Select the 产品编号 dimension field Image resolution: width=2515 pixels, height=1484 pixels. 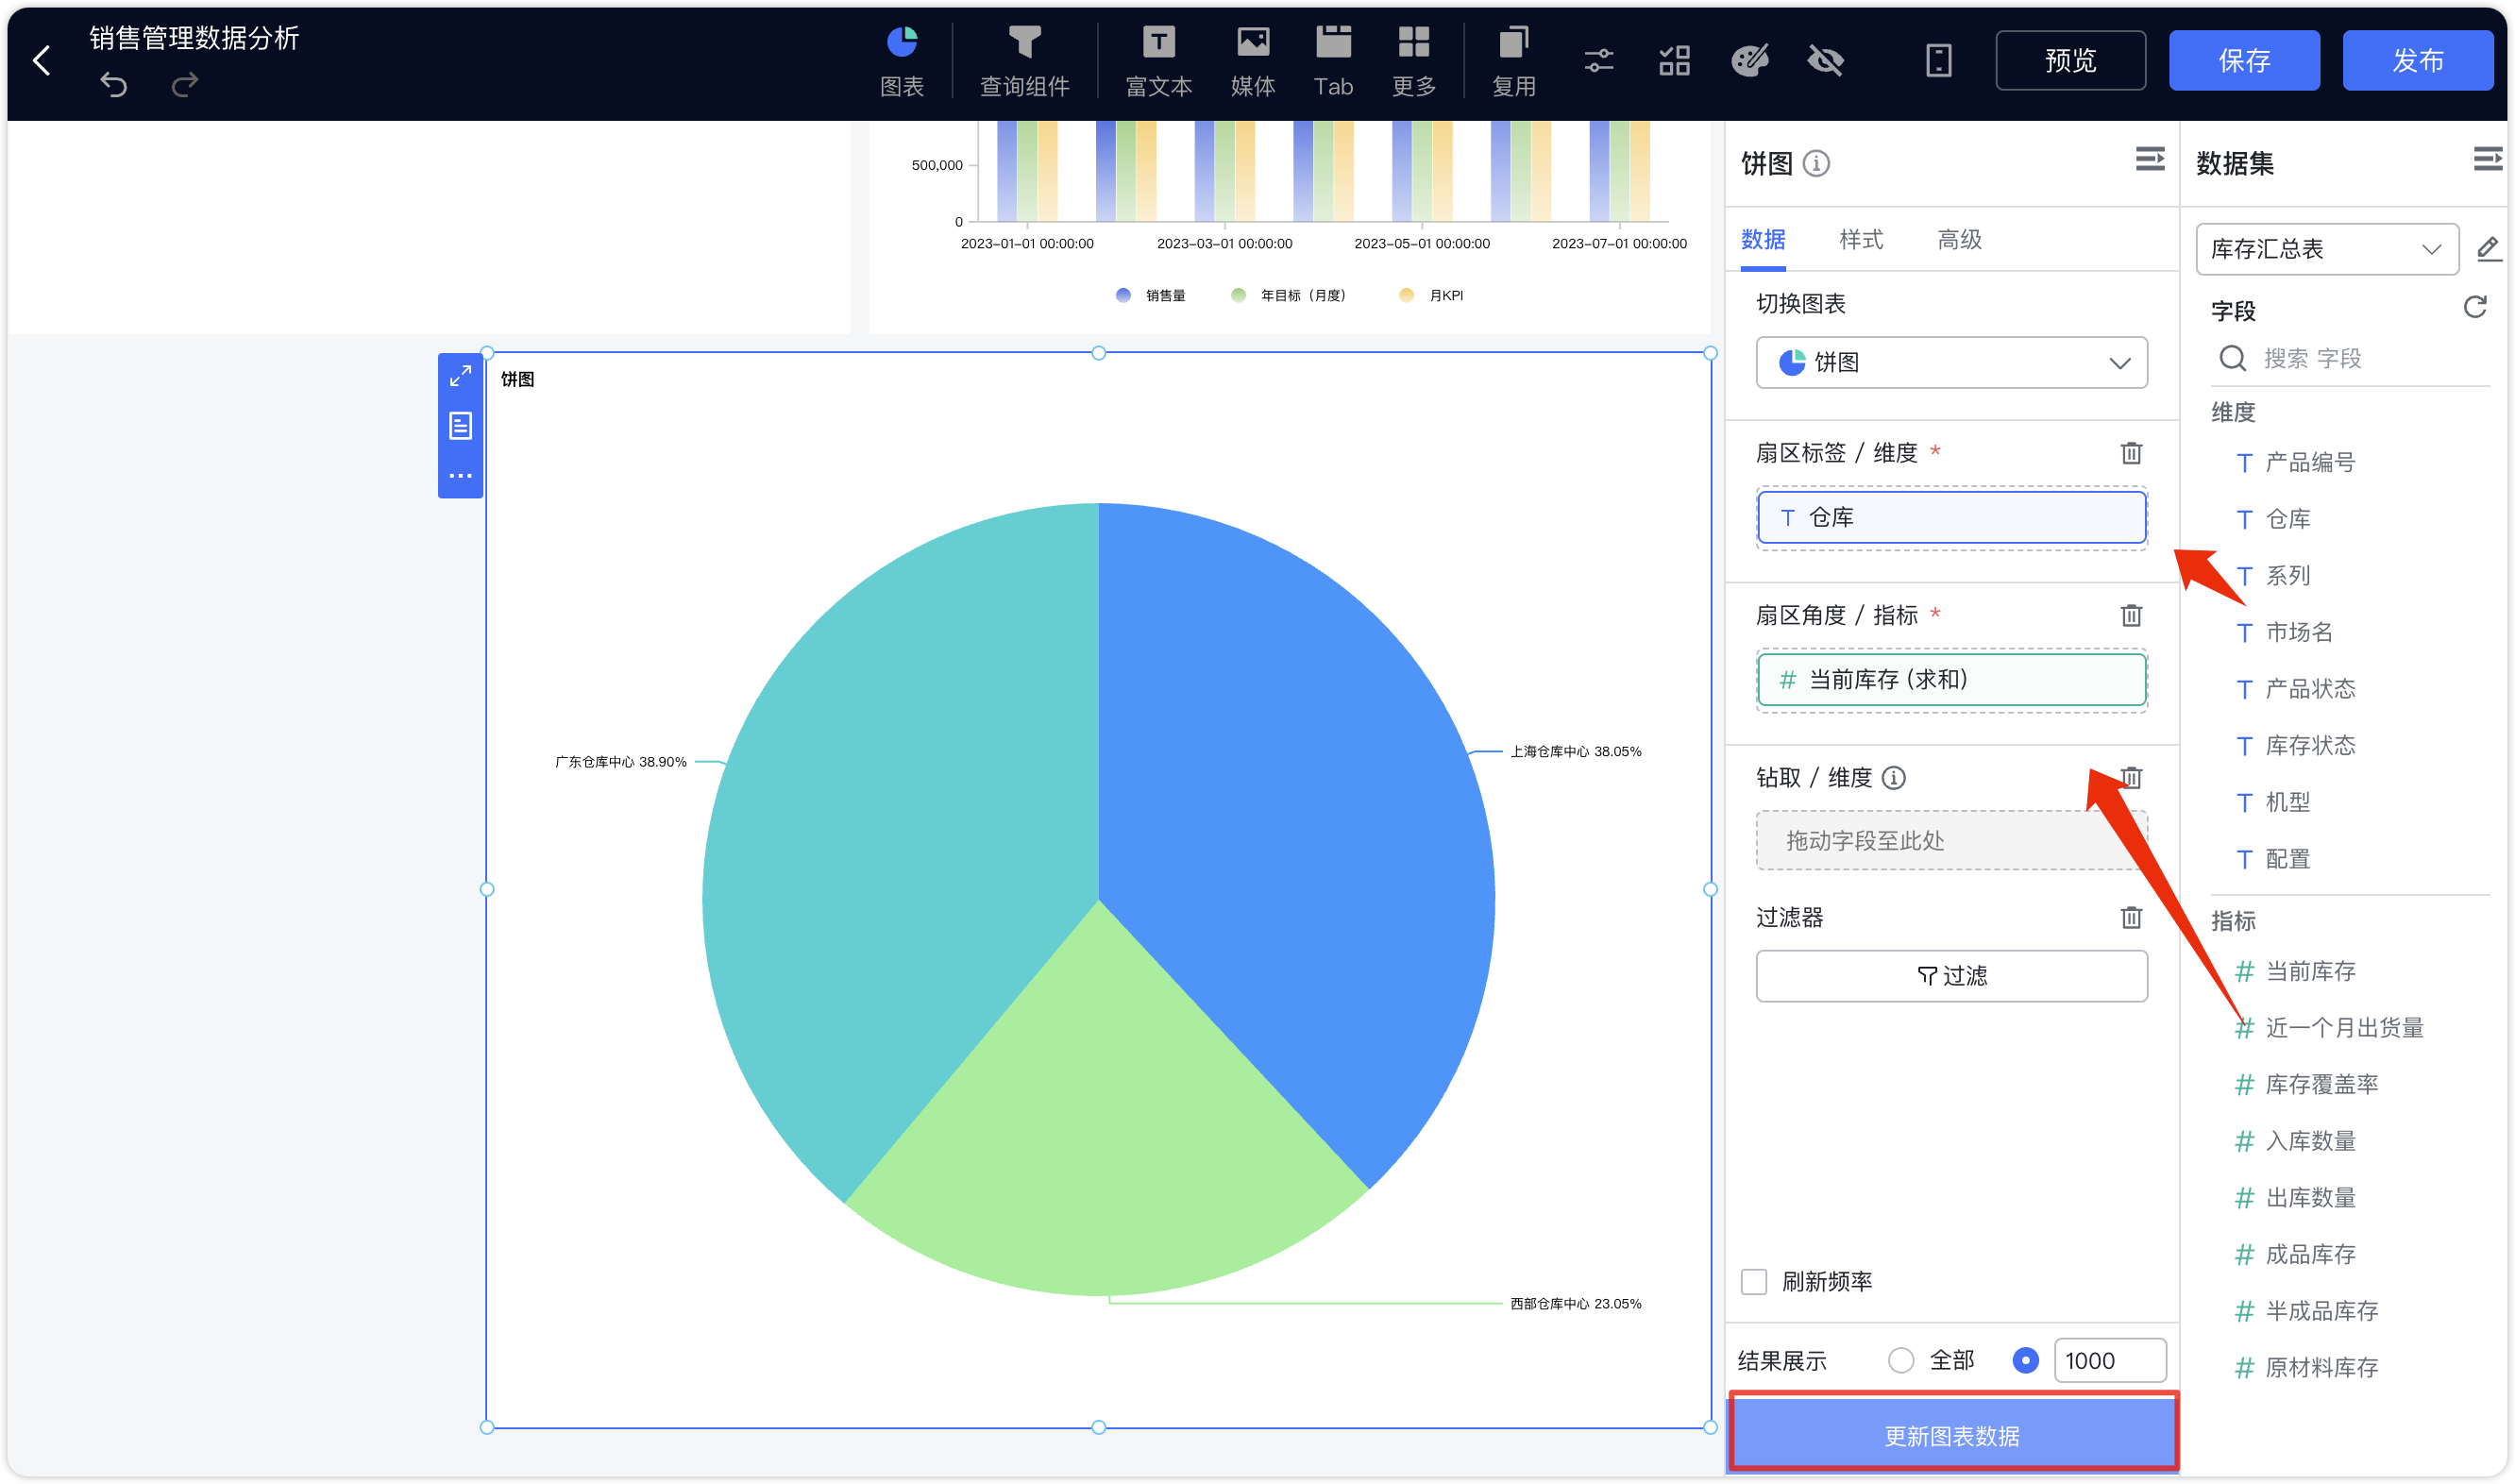click(2309, 463)
